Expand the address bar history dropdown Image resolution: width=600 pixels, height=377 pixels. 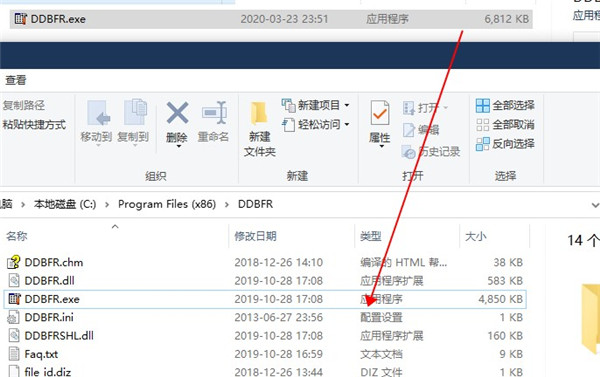click(595, 205)
